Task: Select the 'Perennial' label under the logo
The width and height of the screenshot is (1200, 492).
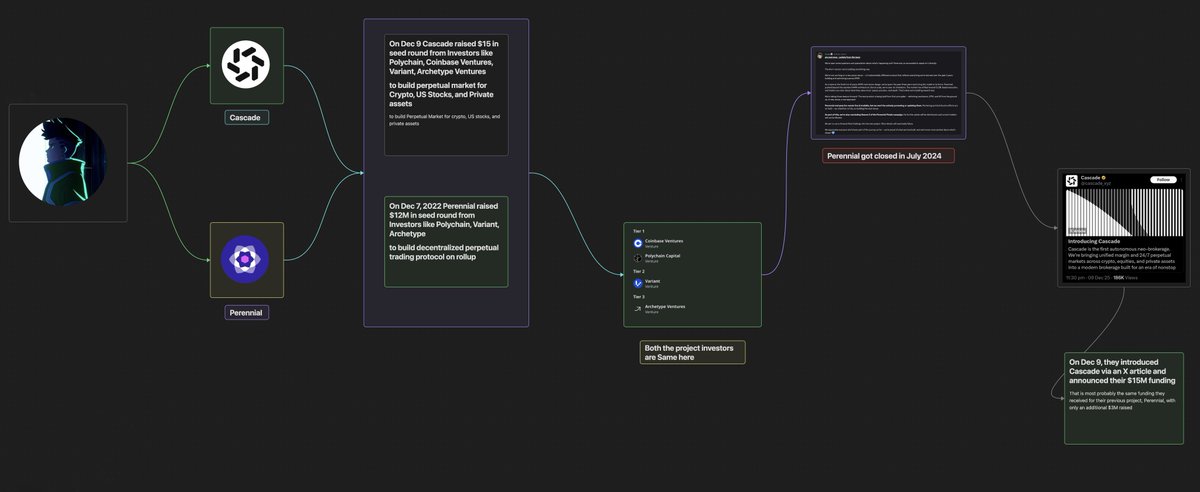Action: 247,312
